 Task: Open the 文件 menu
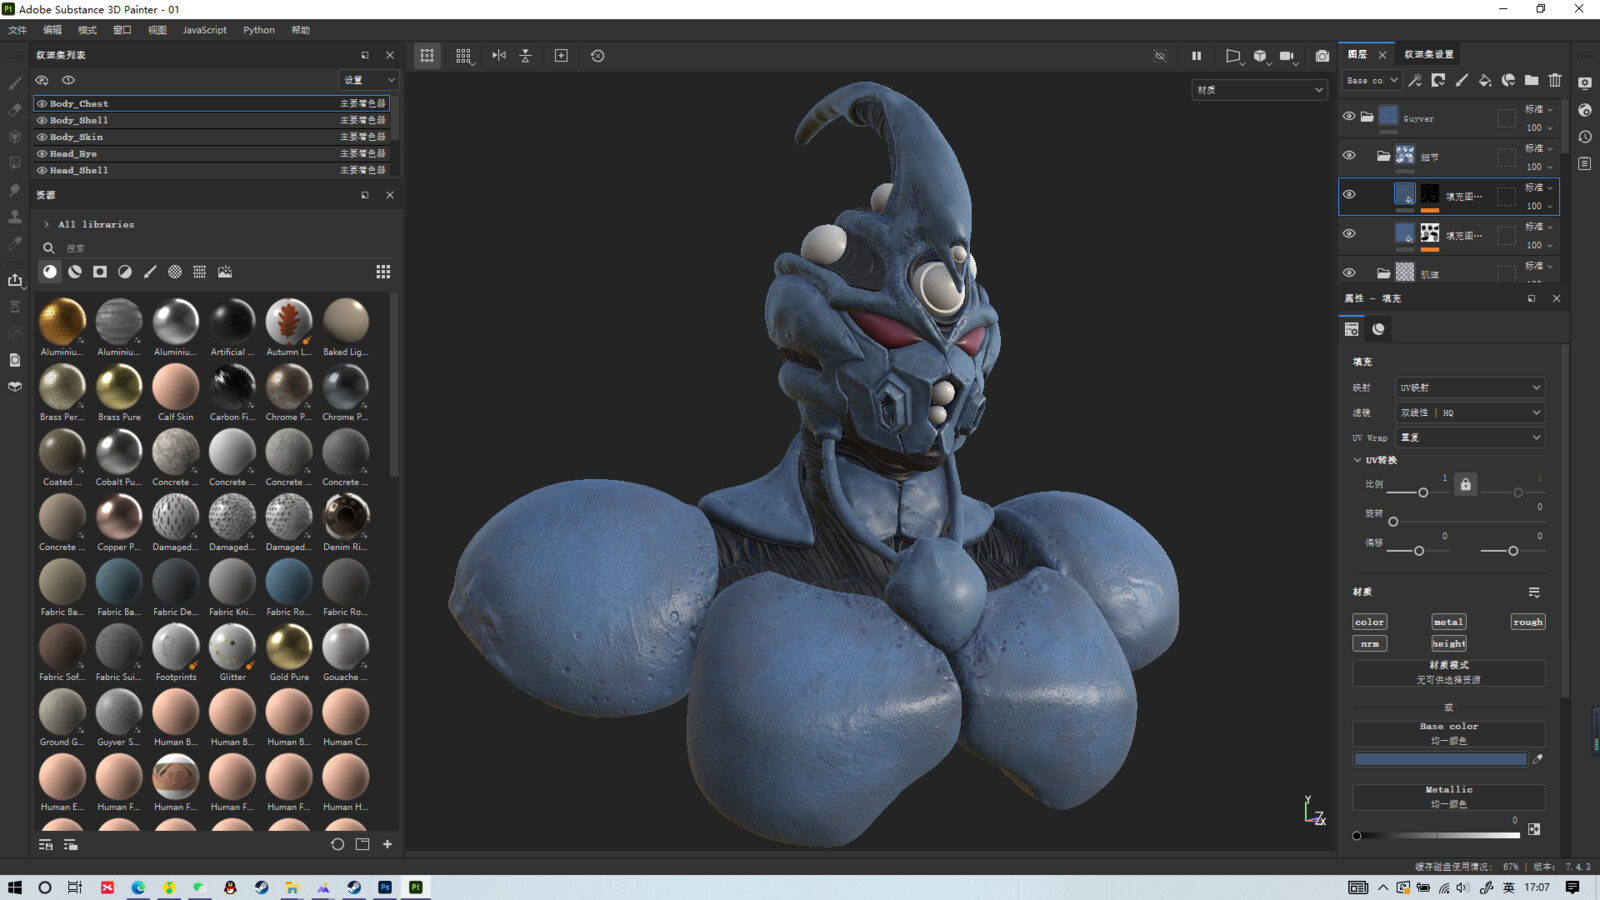click(18, 30)
